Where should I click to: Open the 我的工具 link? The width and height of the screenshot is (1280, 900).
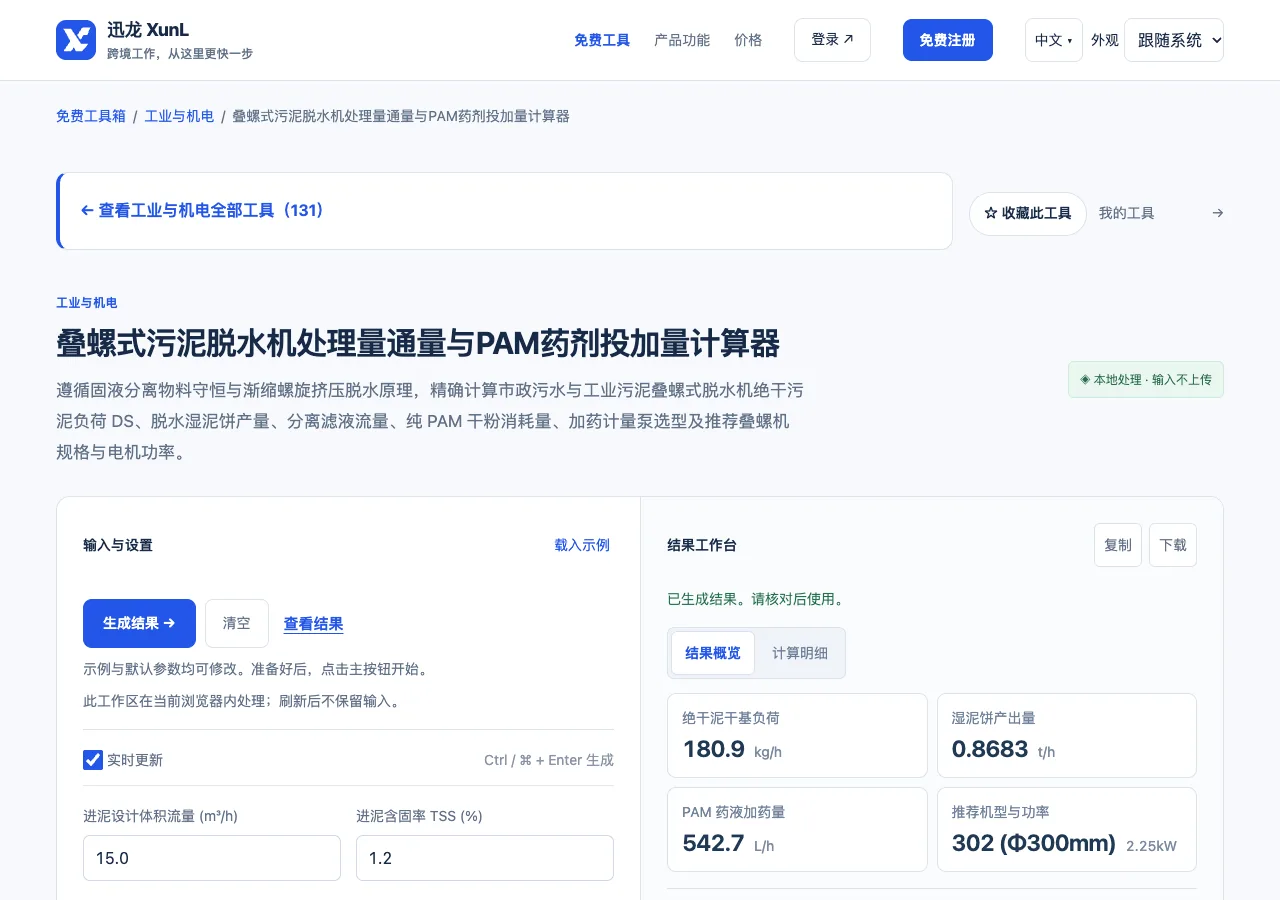(1127, 213)
